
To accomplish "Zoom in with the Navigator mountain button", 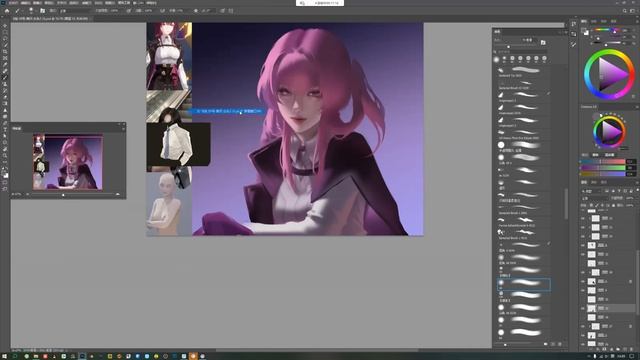I will 118,194.
